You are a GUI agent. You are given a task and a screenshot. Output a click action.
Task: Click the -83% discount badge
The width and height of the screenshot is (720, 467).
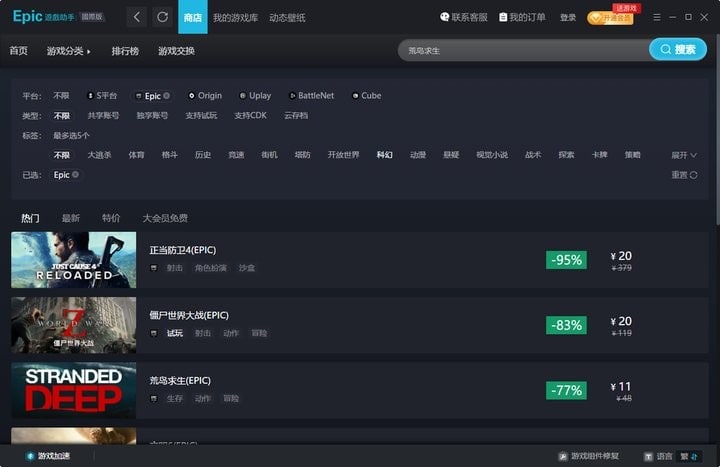(x=566, y=325)
